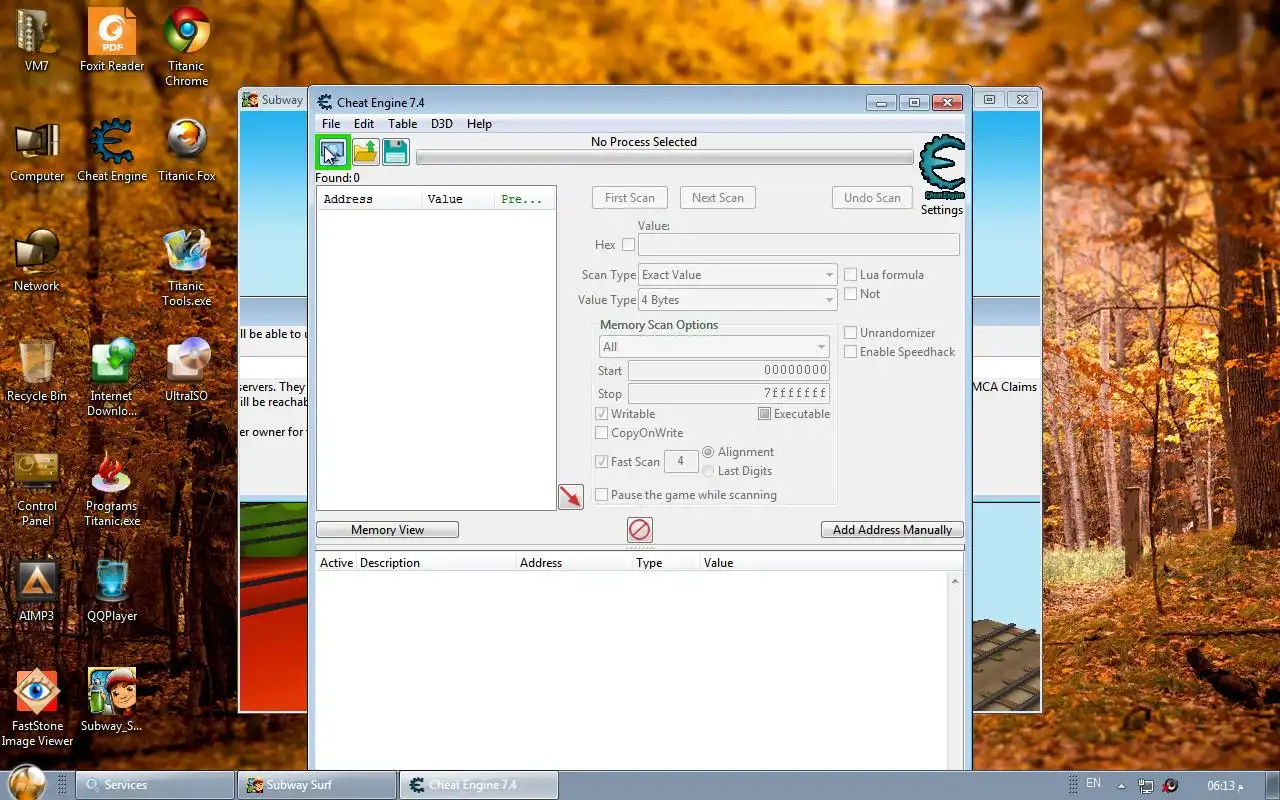Click the Undo Scan button
1280x800 pixels.
pyautogui.click(x=872, y=198)
